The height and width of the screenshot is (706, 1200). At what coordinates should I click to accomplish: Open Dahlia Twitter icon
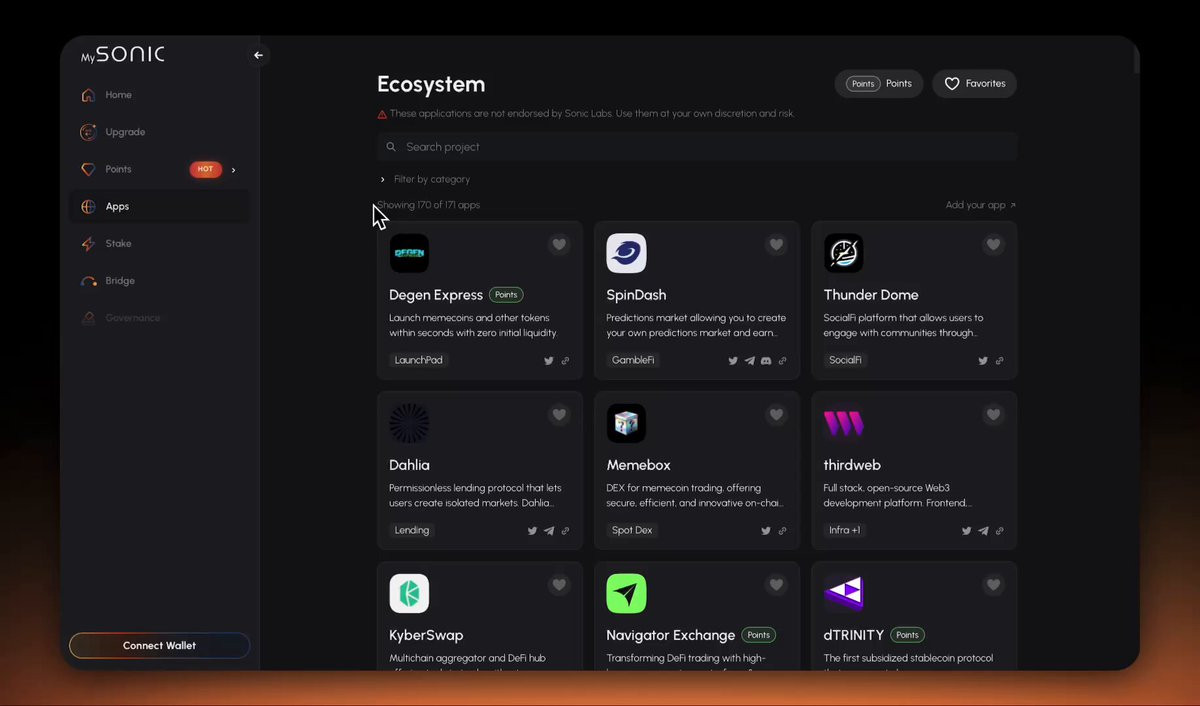coord(532,531)
